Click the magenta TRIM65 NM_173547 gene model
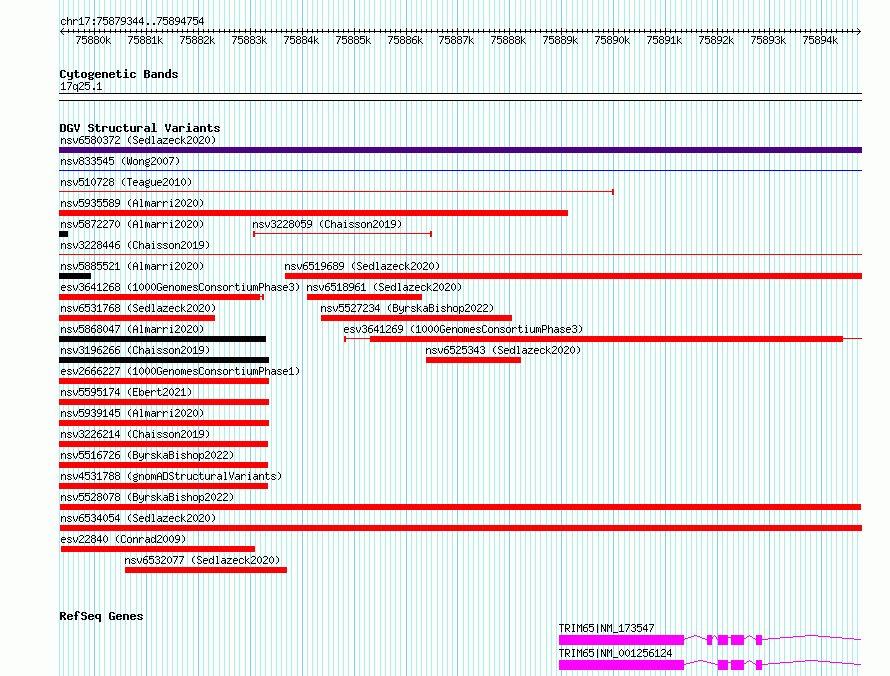The width and height of the screenshot is (890, 676). pyautogui.click(x=710, y=640)
